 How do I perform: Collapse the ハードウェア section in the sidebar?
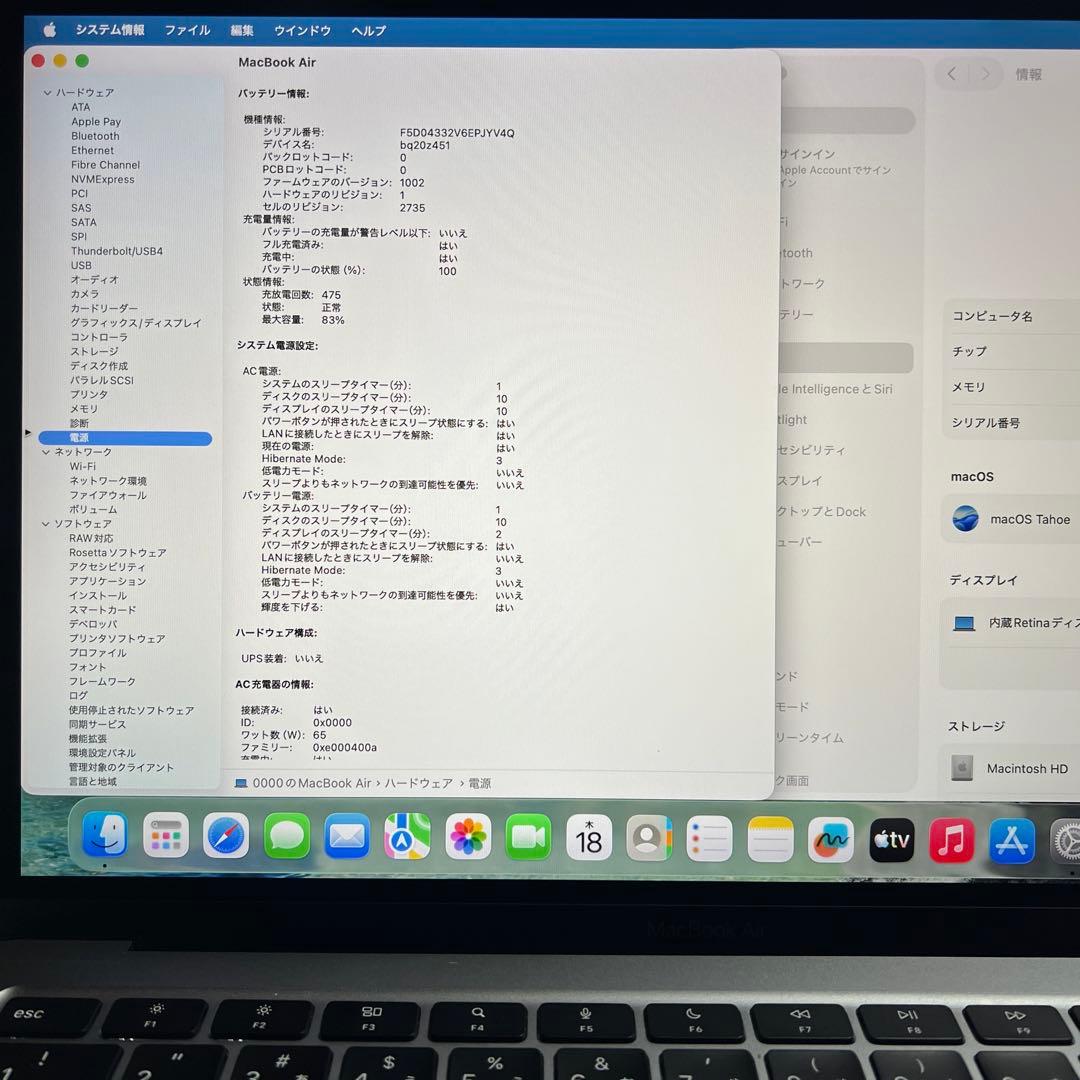[x=47, y=92]
